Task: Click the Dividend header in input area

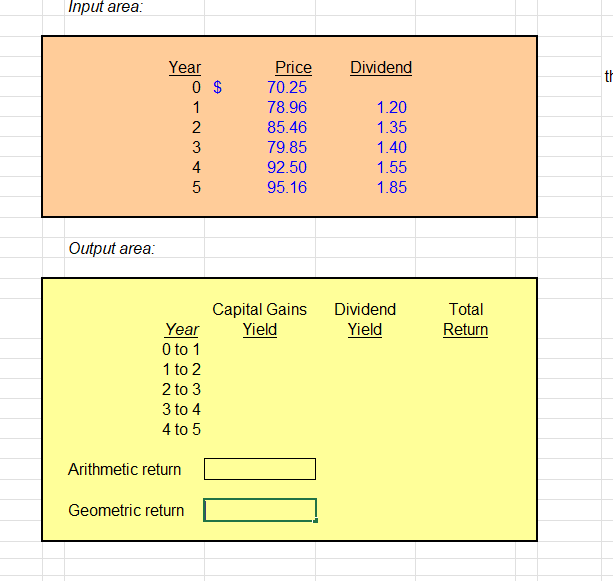Action: pyautogui.click(x=381, y=67)
